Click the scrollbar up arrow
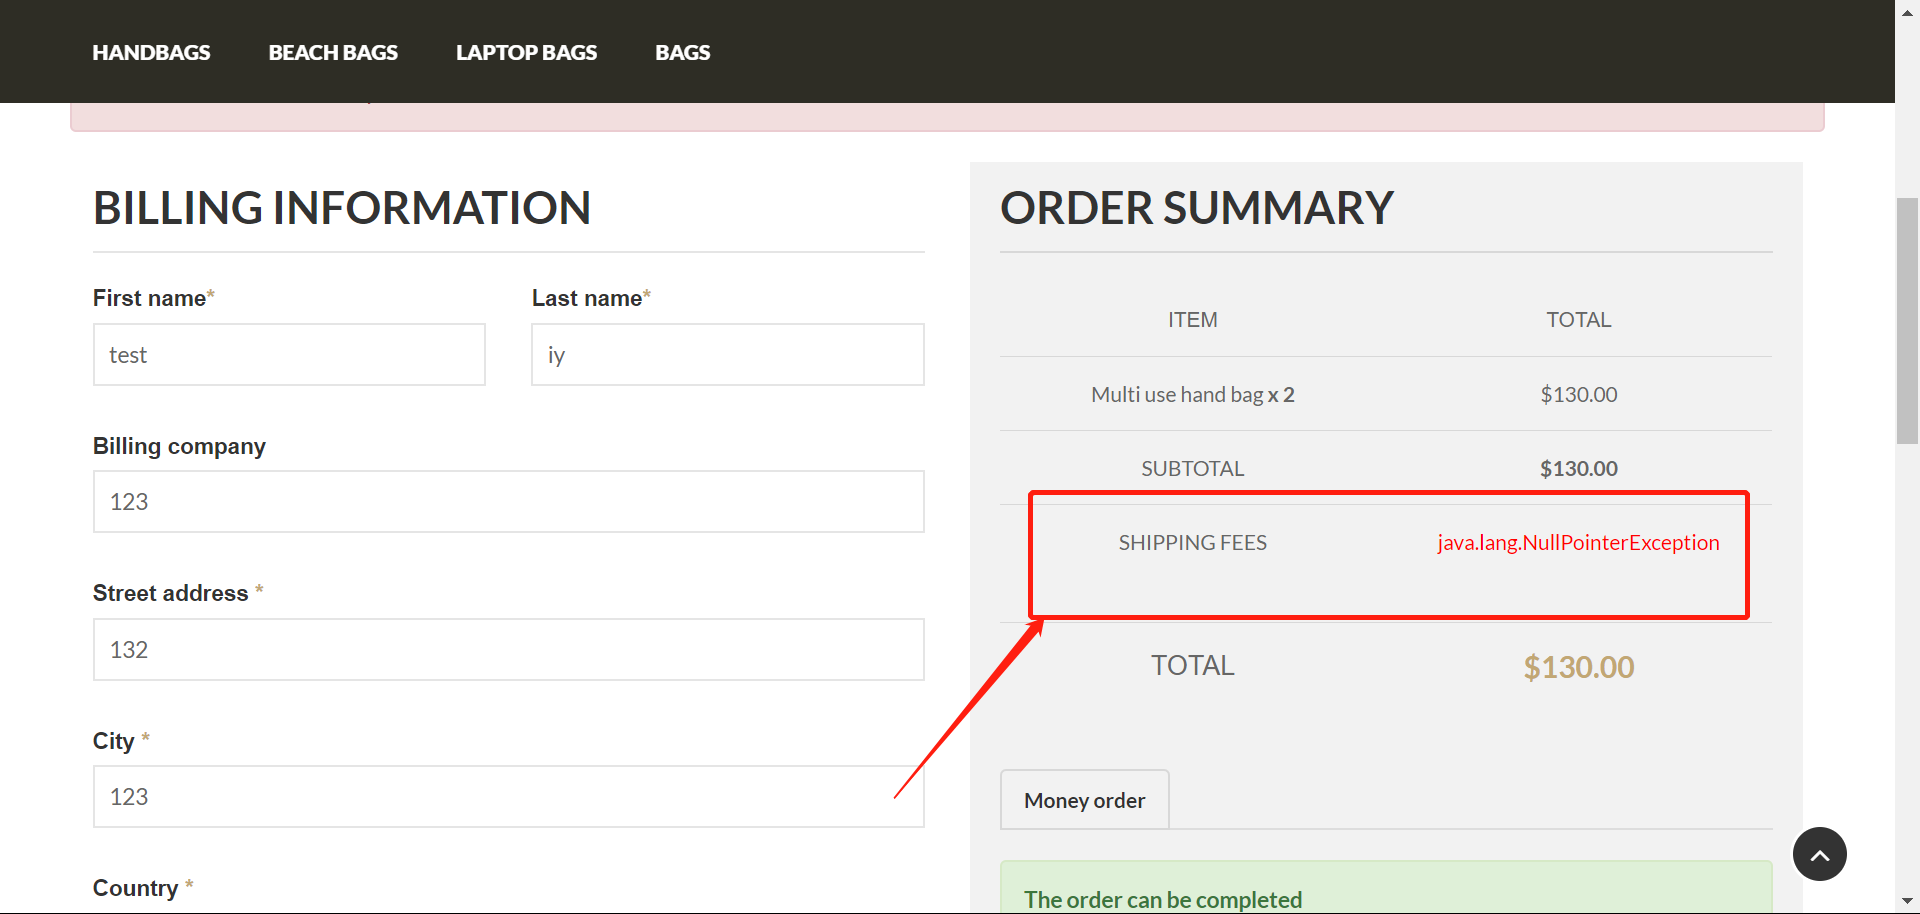The image size is (1920, 914). 1908,11
